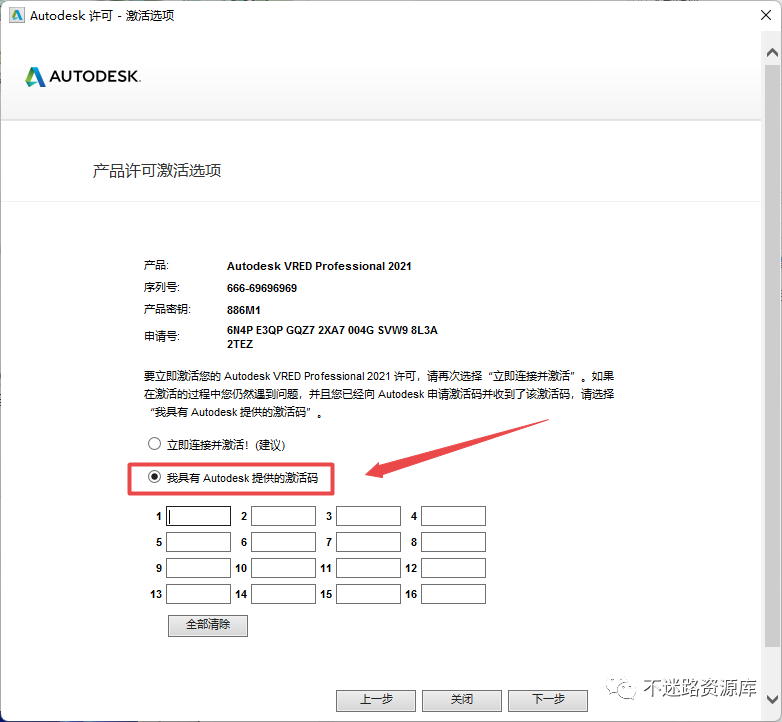
Task: Select 我具有 Autodesk 提供的激活码 radio option
Action: [154, 477]
